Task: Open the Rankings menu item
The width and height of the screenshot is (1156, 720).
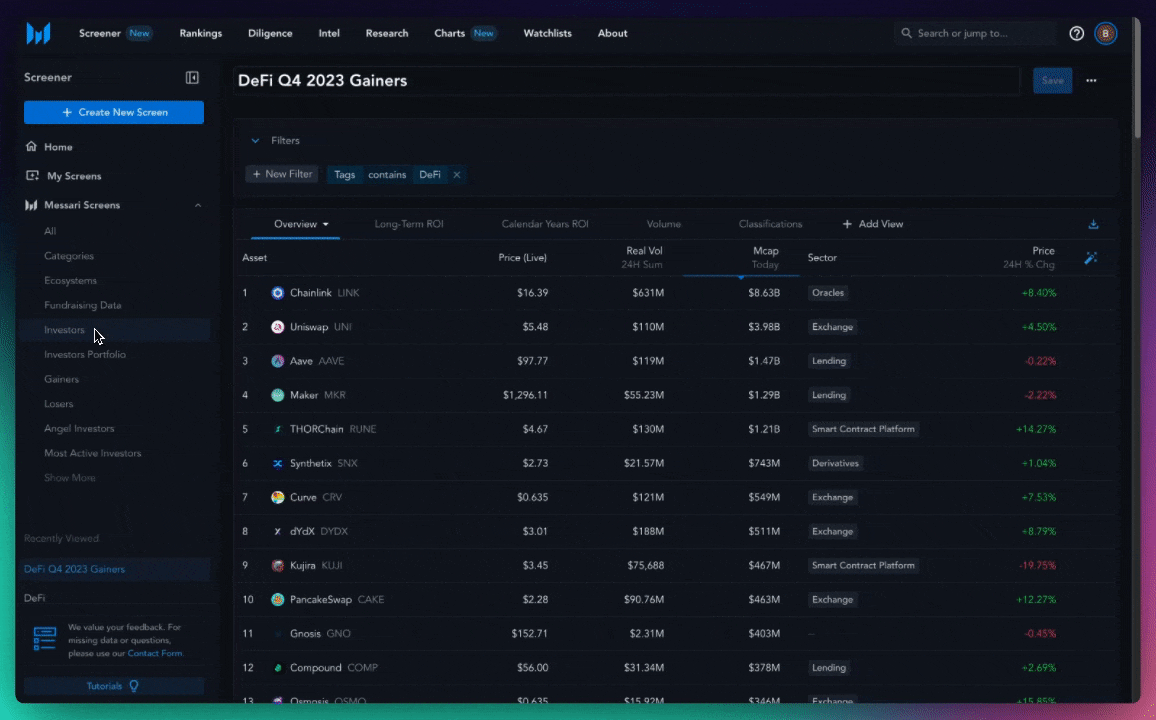Action: [x=201, y=33]
